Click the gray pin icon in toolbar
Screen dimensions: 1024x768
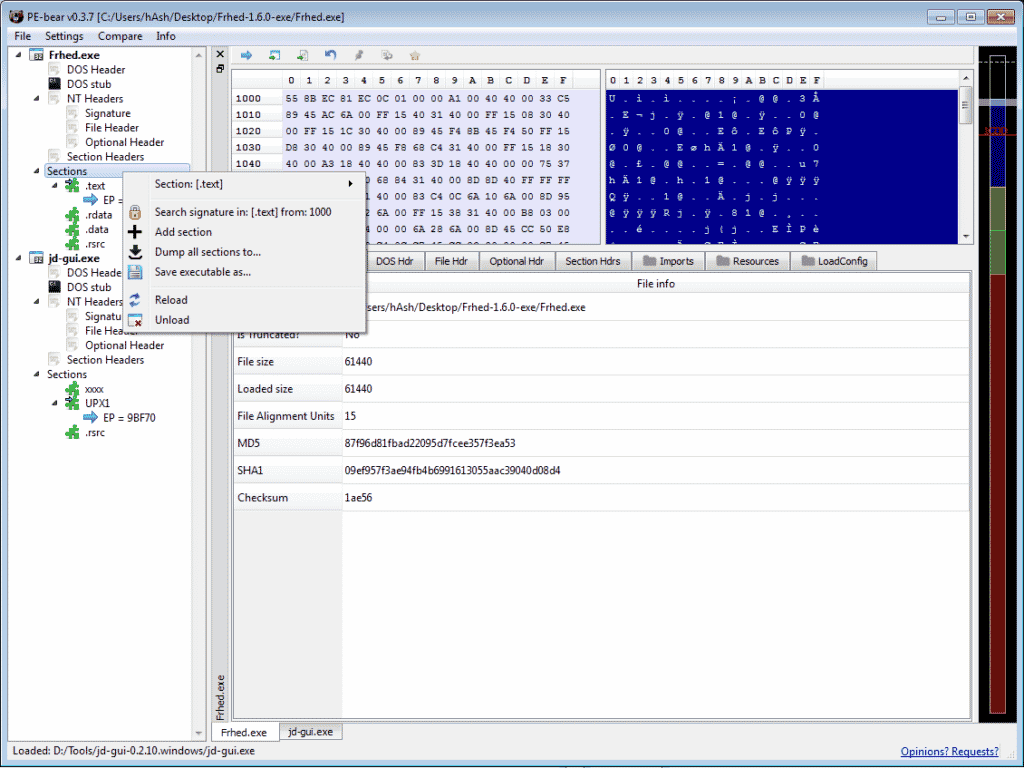(358, 55)
